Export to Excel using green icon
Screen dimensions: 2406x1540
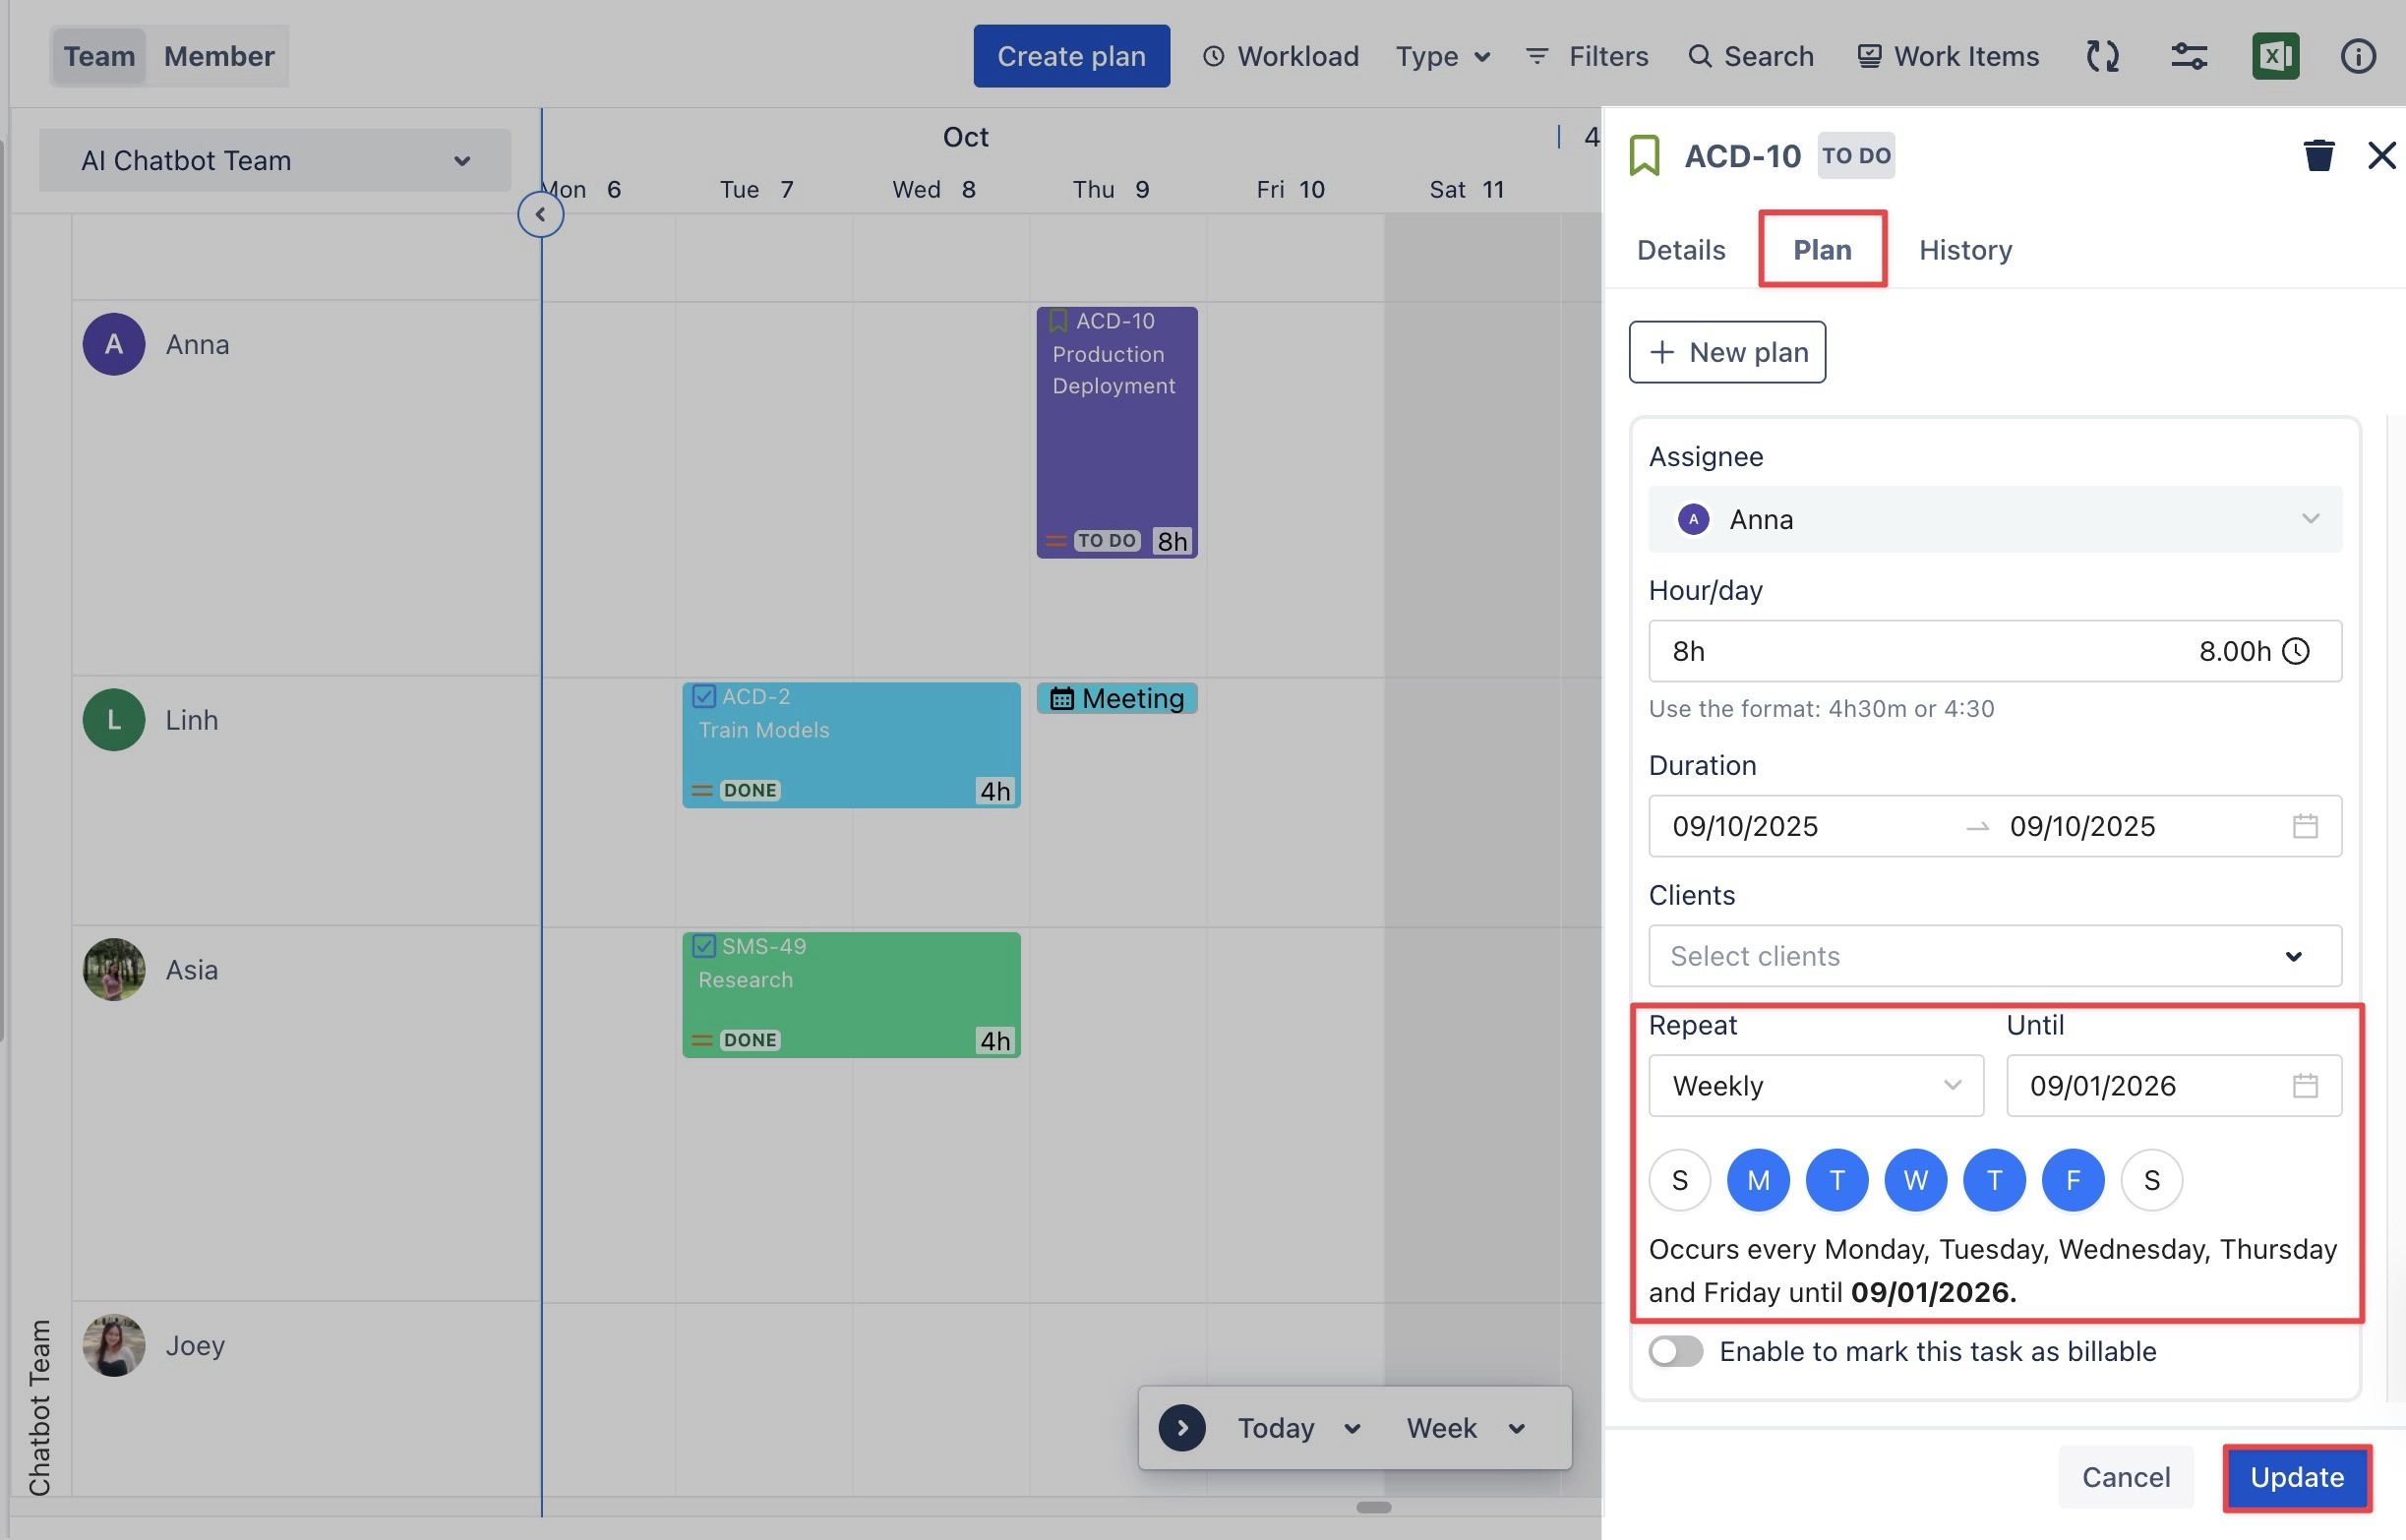click(2275, 56)
